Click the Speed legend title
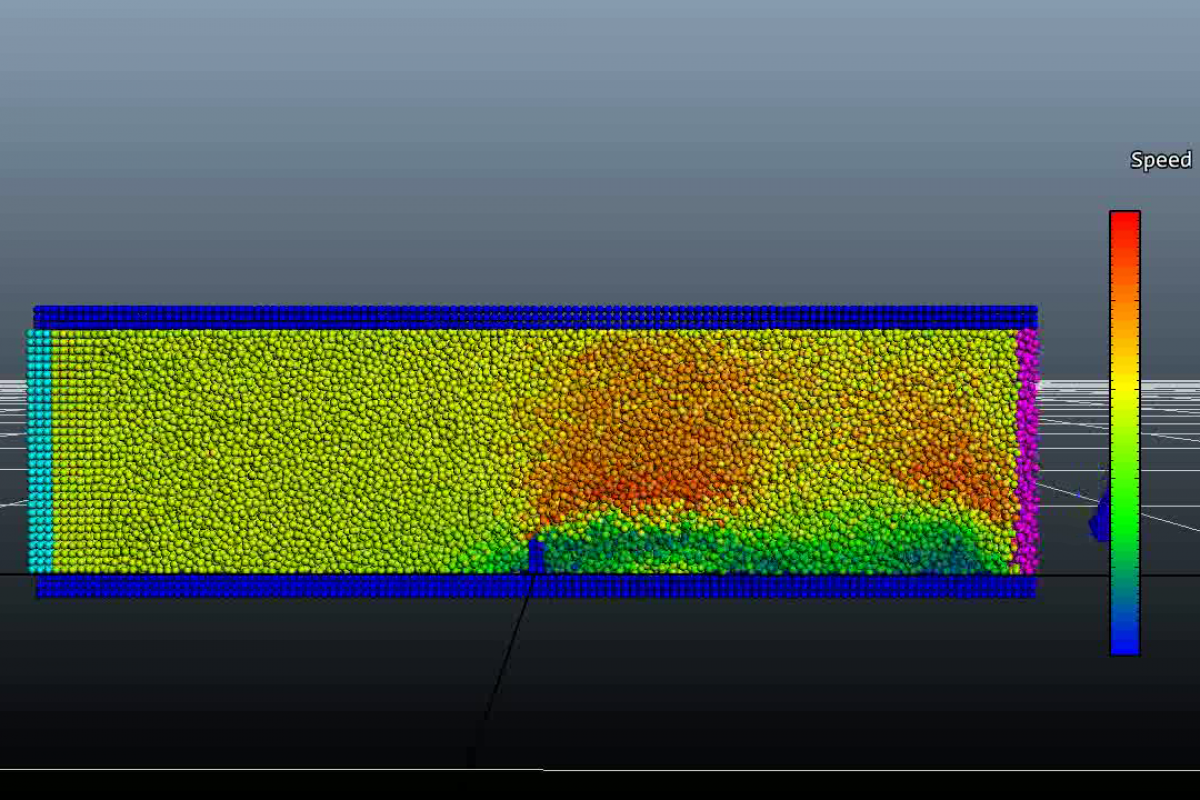The image size is (1200, 800). click(1160, 160)
